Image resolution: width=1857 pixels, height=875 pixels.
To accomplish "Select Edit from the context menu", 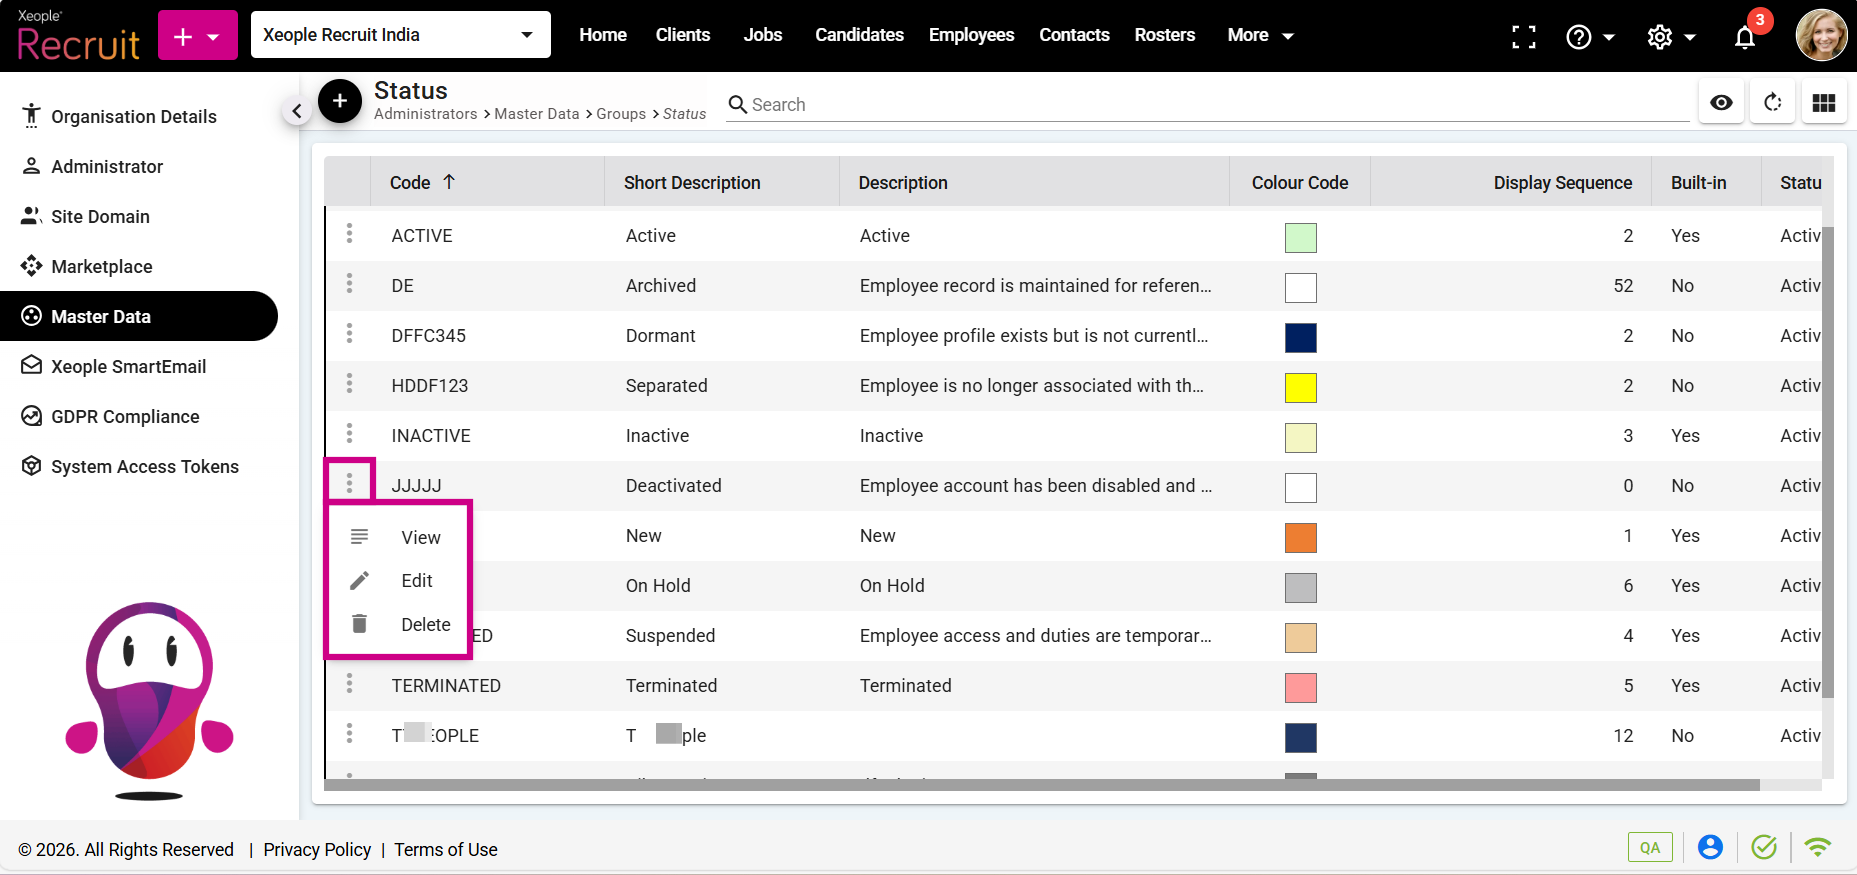I will 416,581.
